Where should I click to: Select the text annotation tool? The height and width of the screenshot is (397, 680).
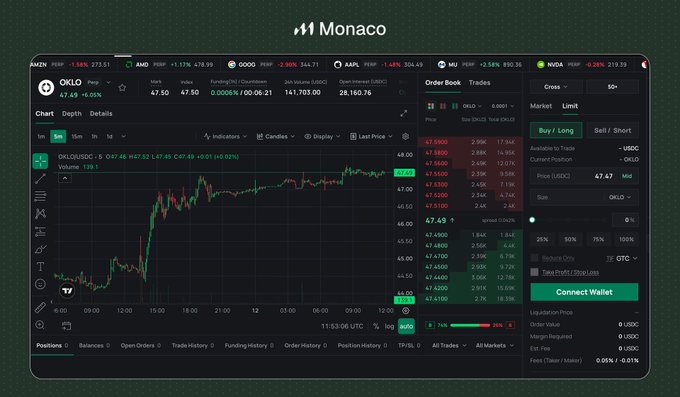[x=40, y=266]
